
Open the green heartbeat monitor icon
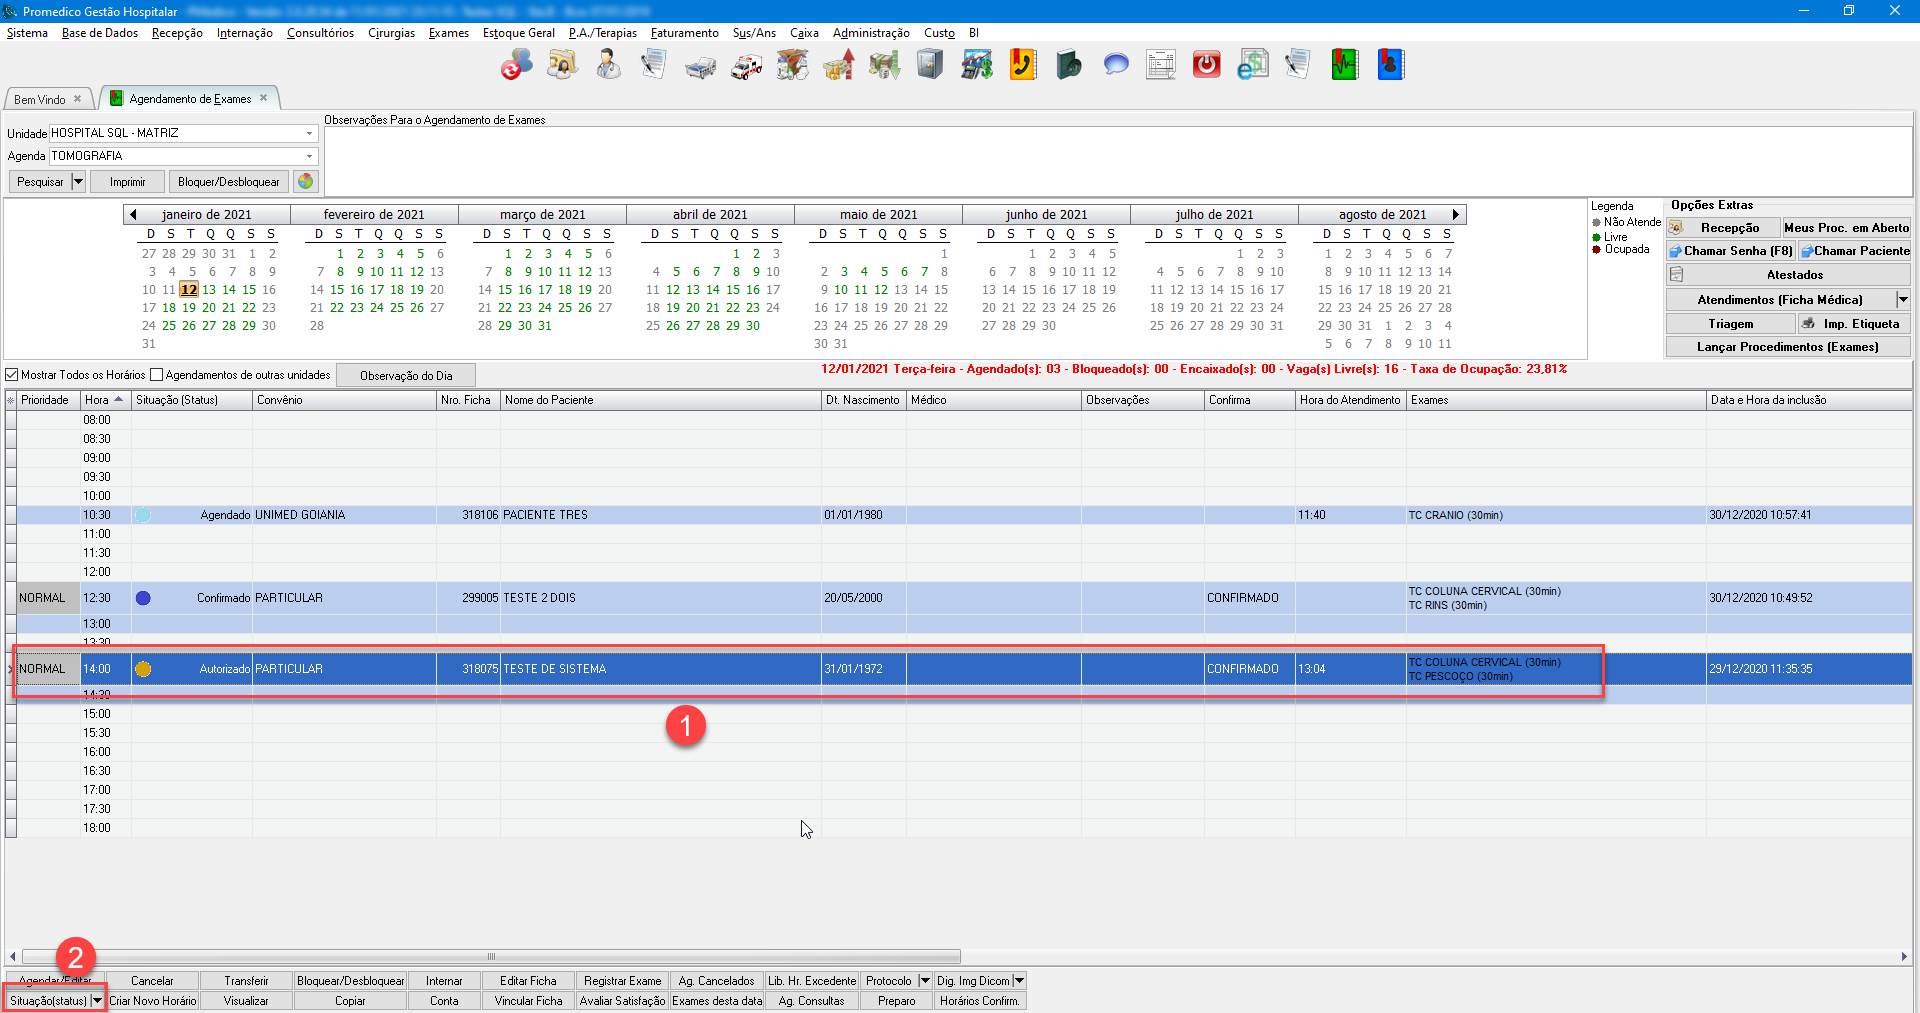tap(1344, 66)
